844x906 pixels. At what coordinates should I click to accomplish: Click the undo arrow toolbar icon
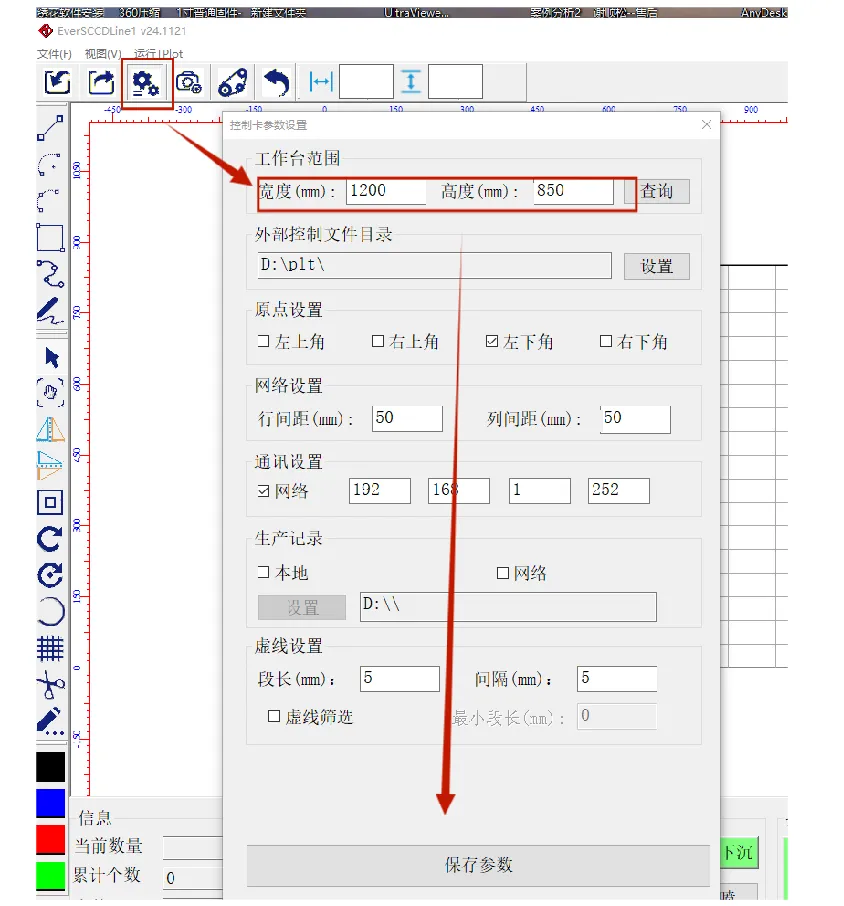tap(277, 83)
